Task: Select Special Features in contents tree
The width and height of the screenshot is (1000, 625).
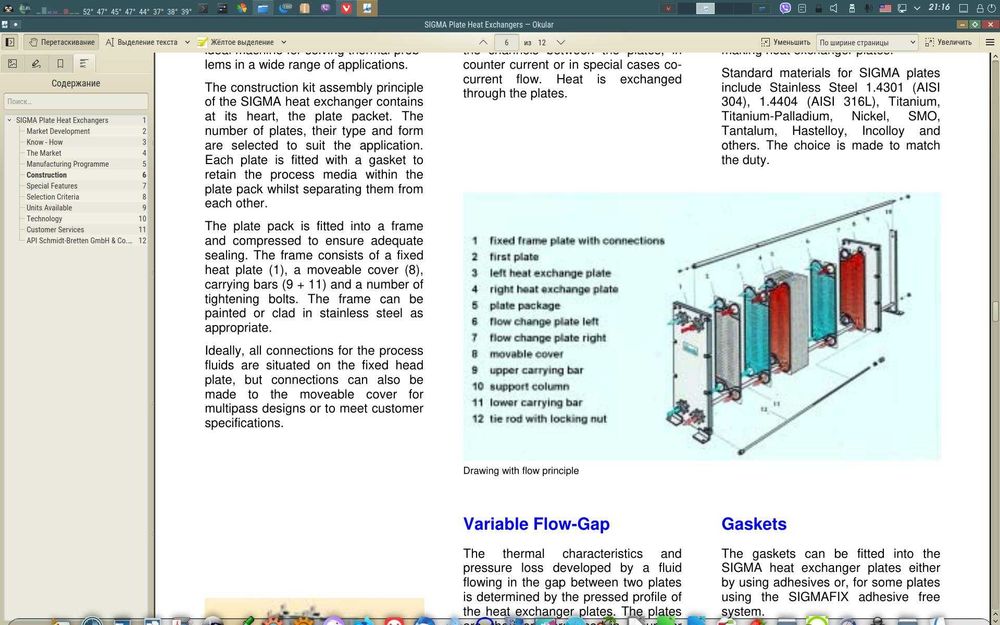Action: pyautogui.click(x=52, y=186)
